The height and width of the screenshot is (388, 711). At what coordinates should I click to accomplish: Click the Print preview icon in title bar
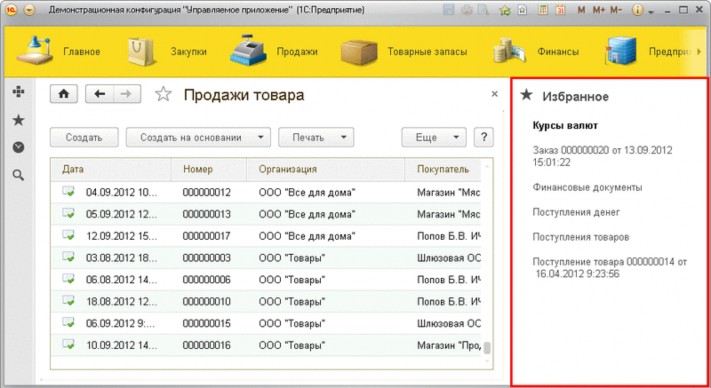click(483, 10)
